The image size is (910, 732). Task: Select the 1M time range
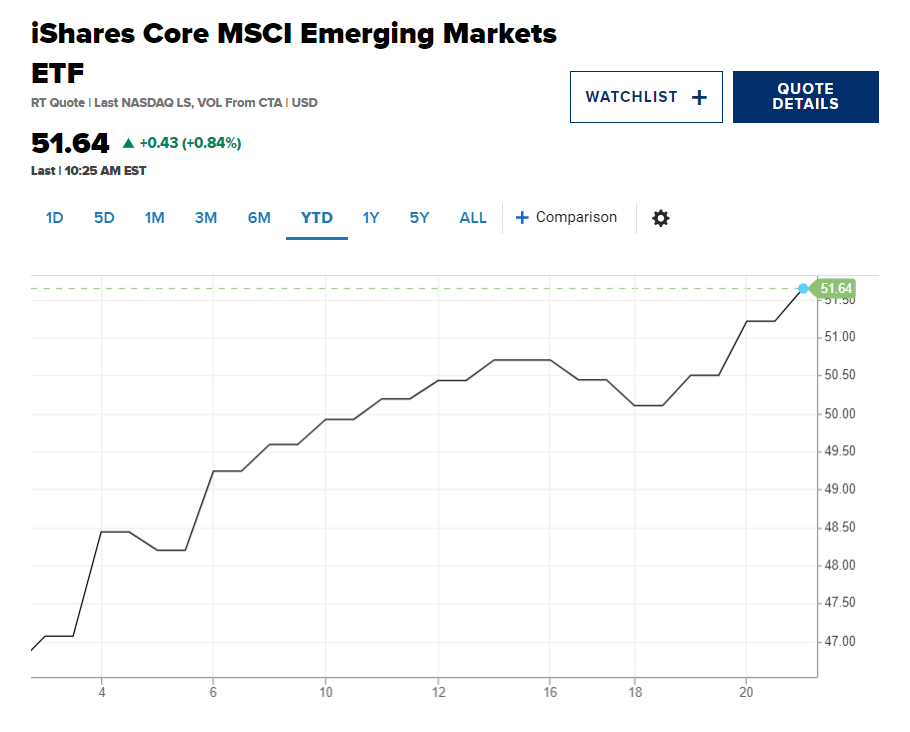pos(154,218)
